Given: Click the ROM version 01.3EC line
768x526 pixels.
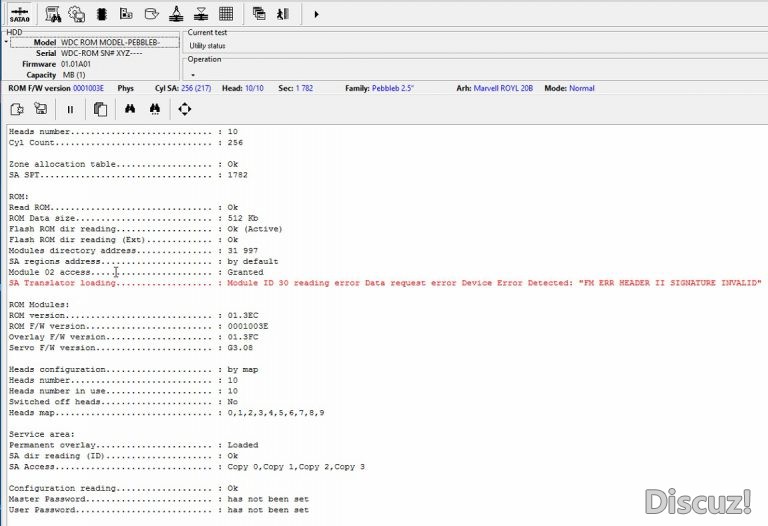Looking at the screenshot, I should pyautogui.click(x=133, y=315).
